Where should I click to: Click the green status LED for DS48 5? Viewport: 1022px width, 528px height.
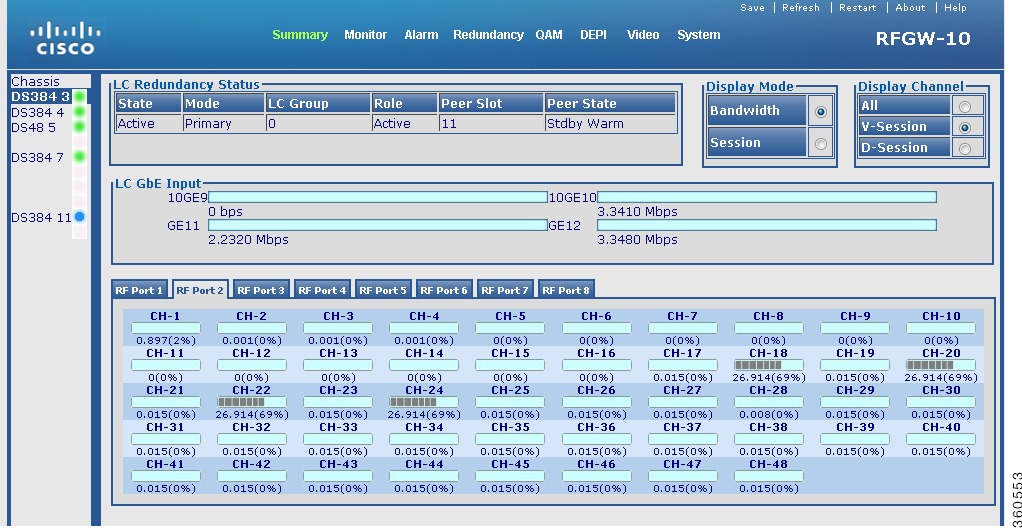point(80,126)
